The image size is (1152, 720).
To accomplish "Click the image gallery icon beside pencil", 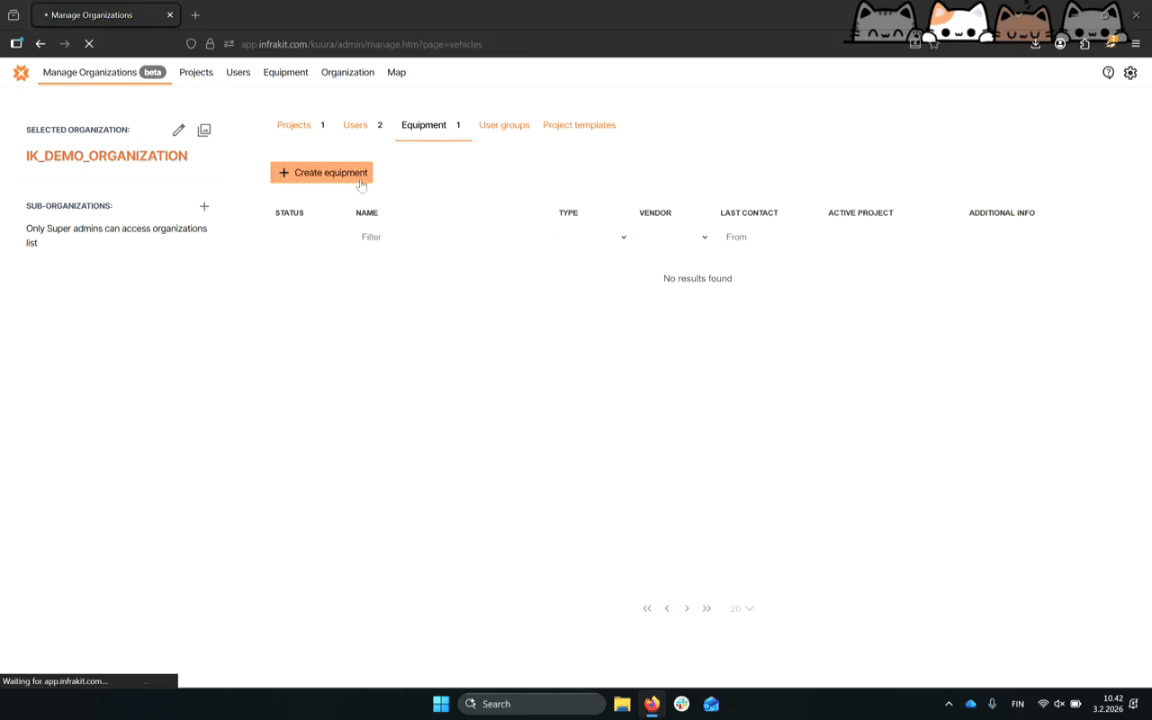I will click(204, 130).
